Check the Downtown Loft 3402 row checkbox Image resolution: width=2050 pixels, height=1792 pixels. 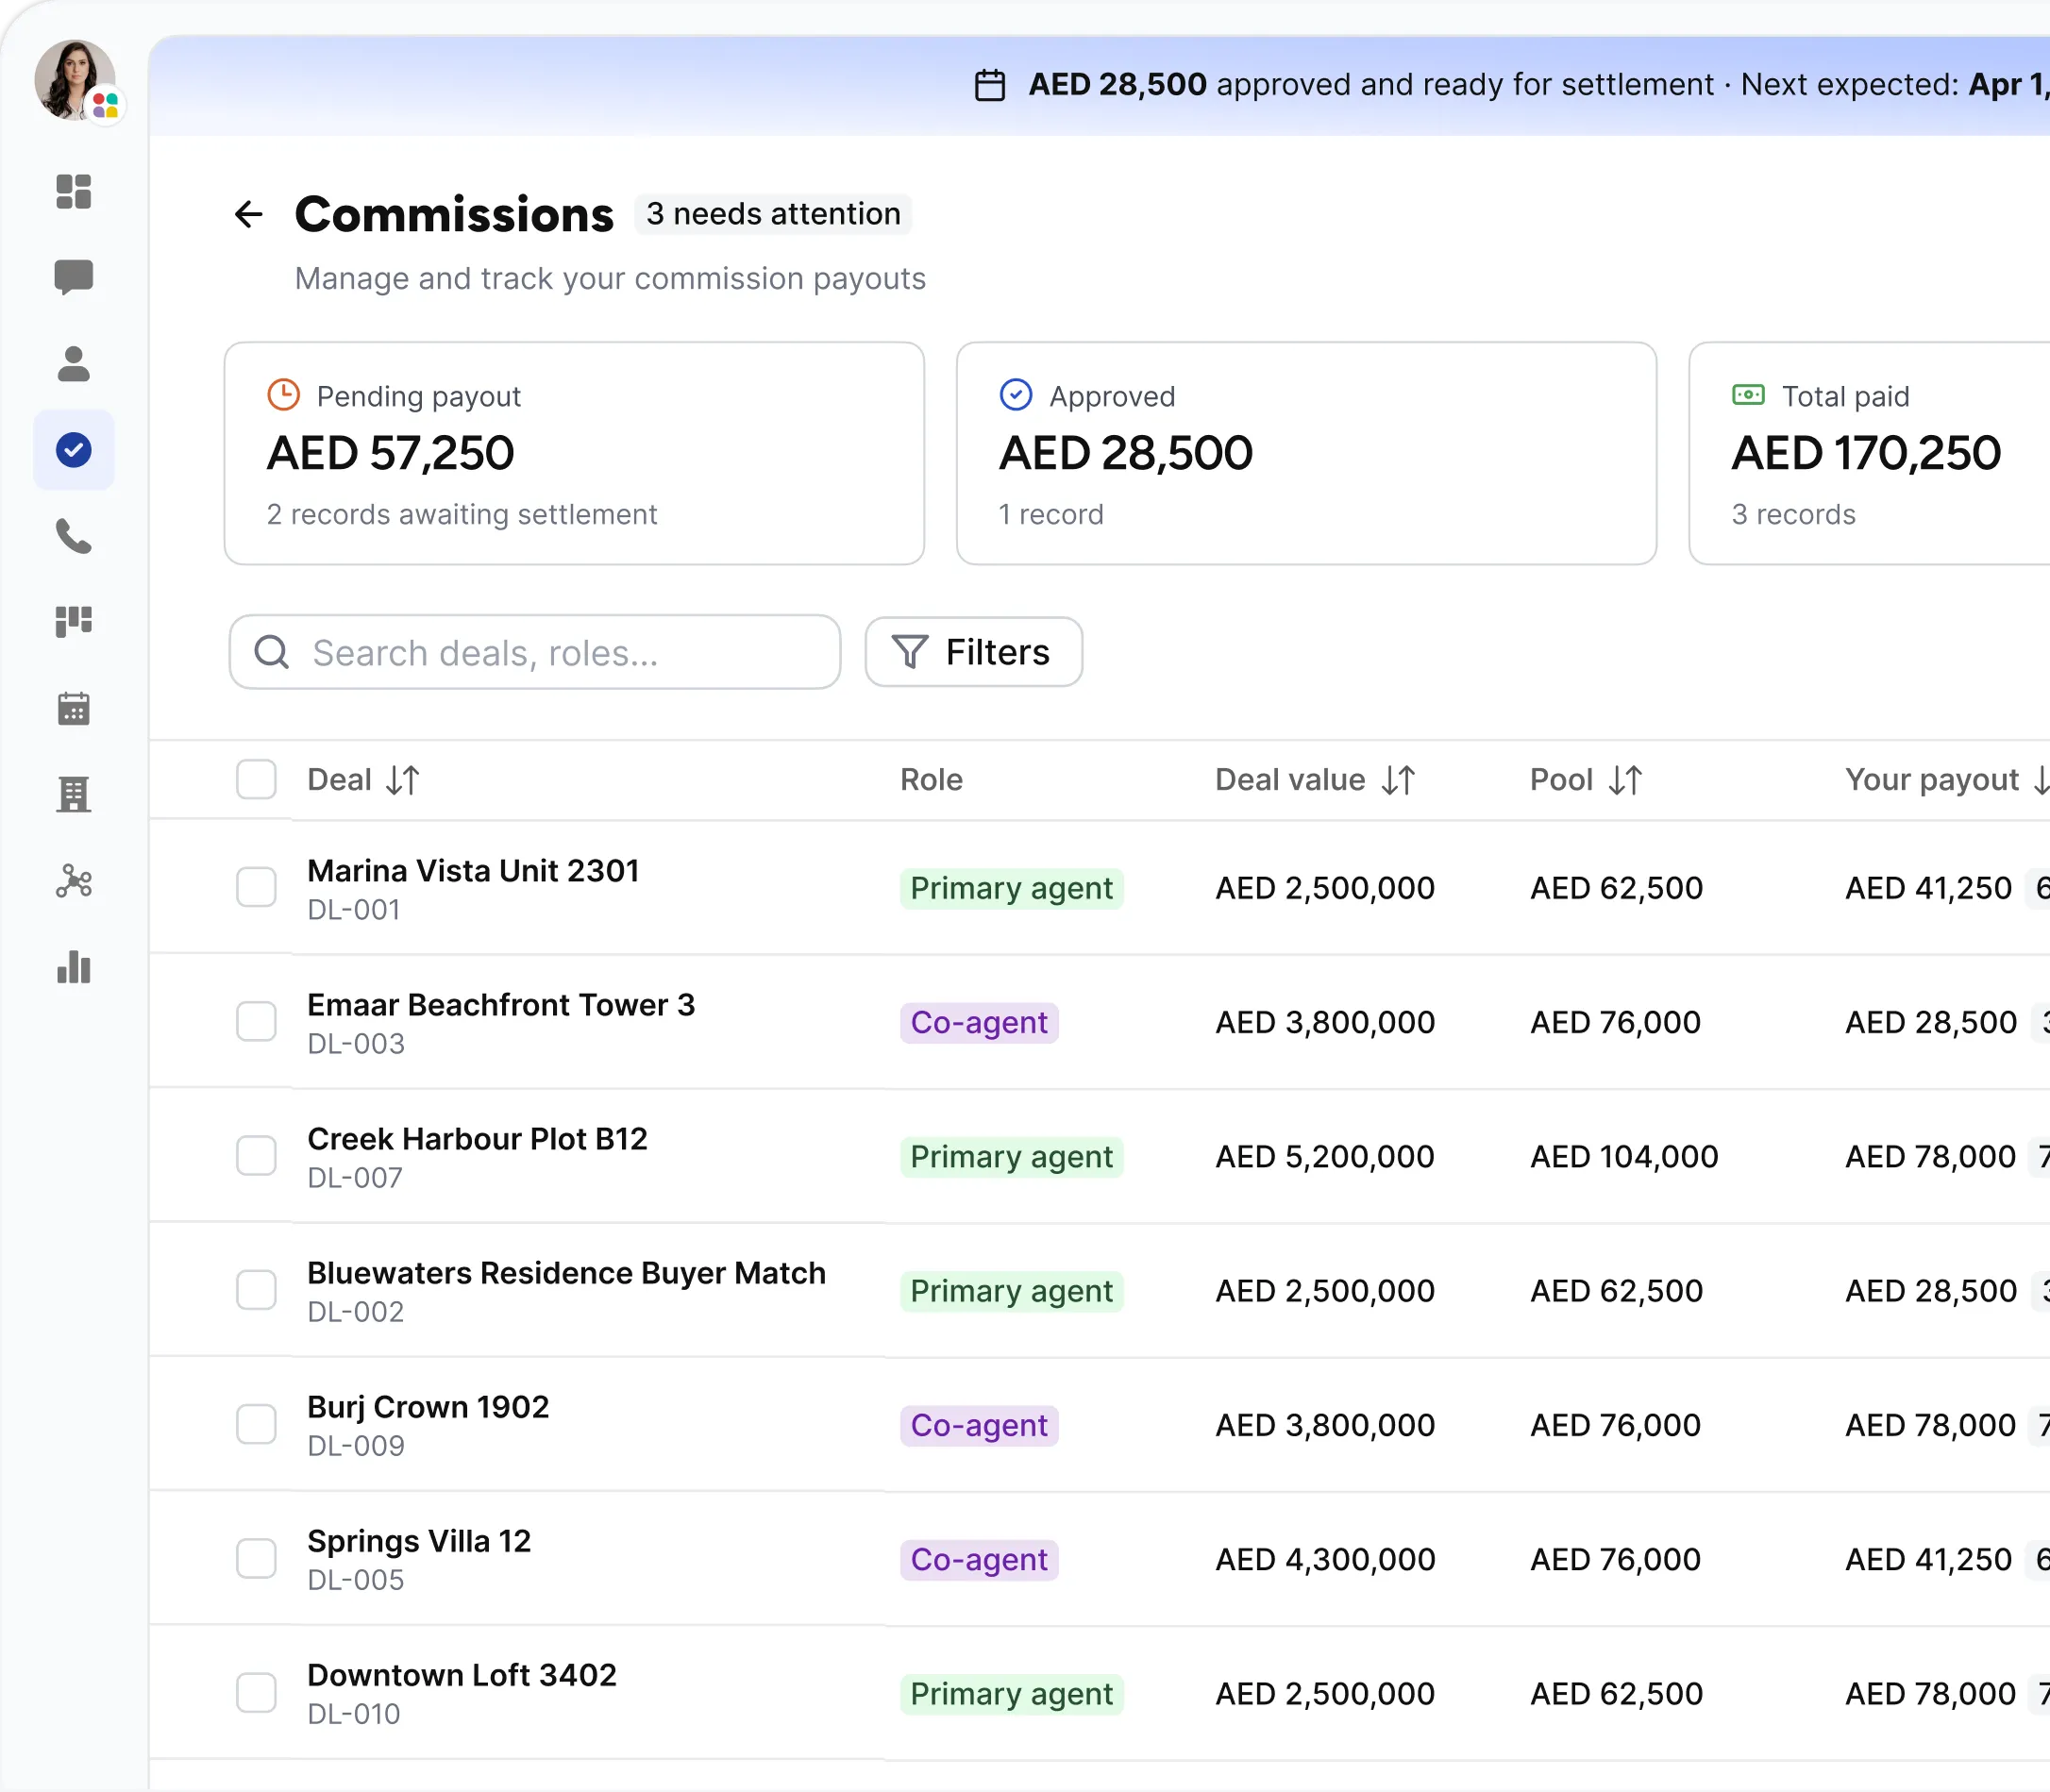pyautogui.click(x=256, y=1692)
